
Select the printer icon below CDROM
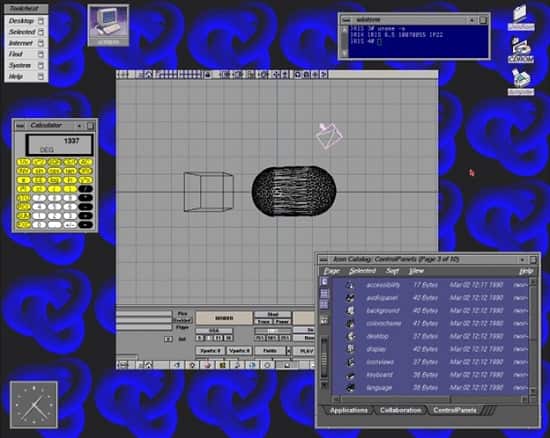(x=521, y=82)
